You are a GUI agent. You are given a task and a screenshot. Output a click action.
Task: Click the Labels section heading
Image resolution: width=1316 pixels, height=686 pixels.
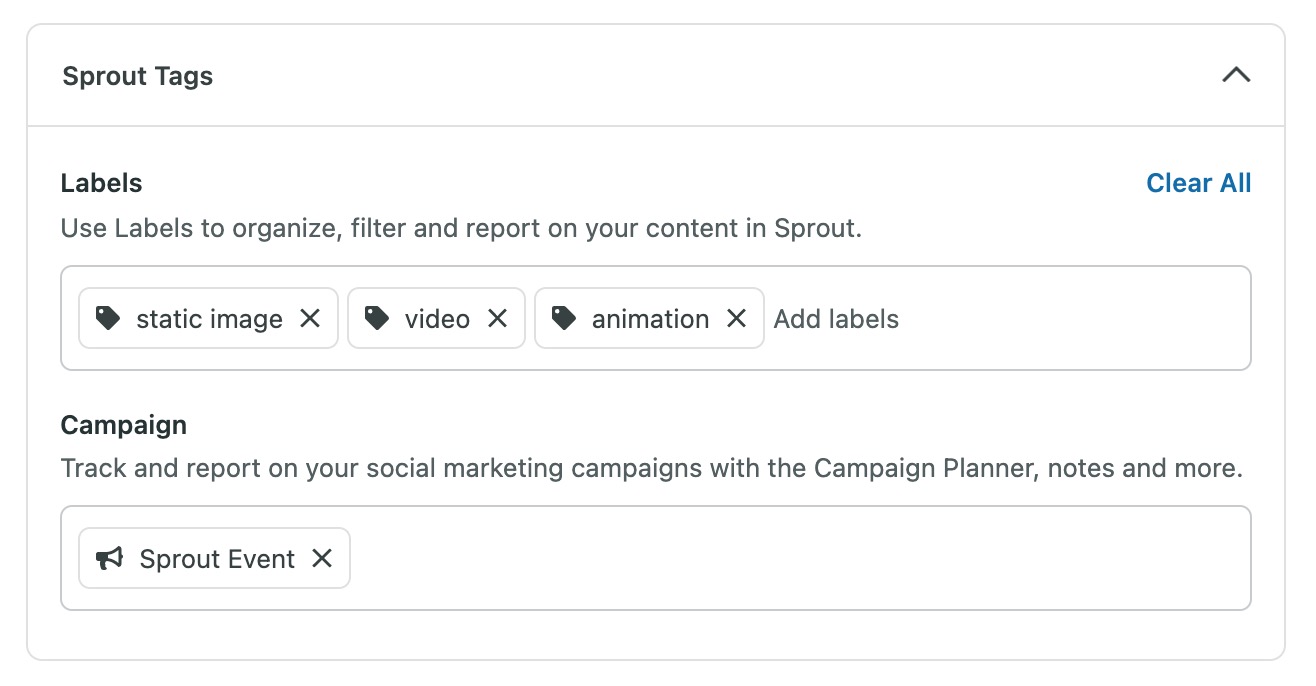[101, 183]
